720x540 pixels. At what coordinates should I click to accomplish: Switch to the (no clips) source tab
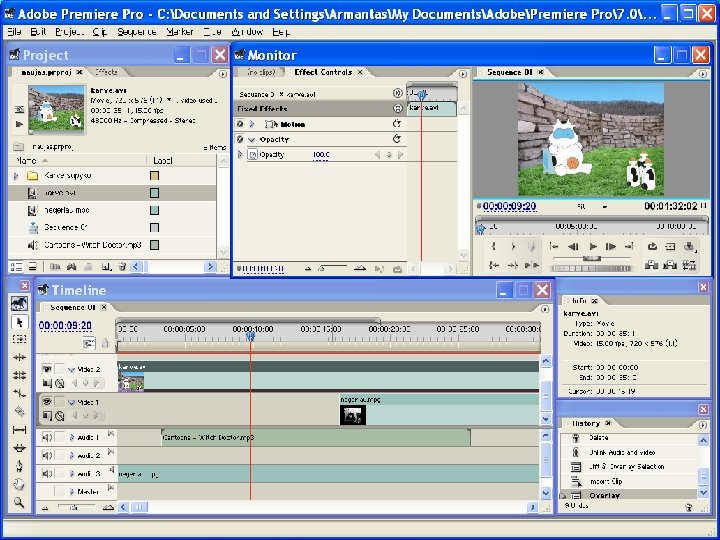261,72
